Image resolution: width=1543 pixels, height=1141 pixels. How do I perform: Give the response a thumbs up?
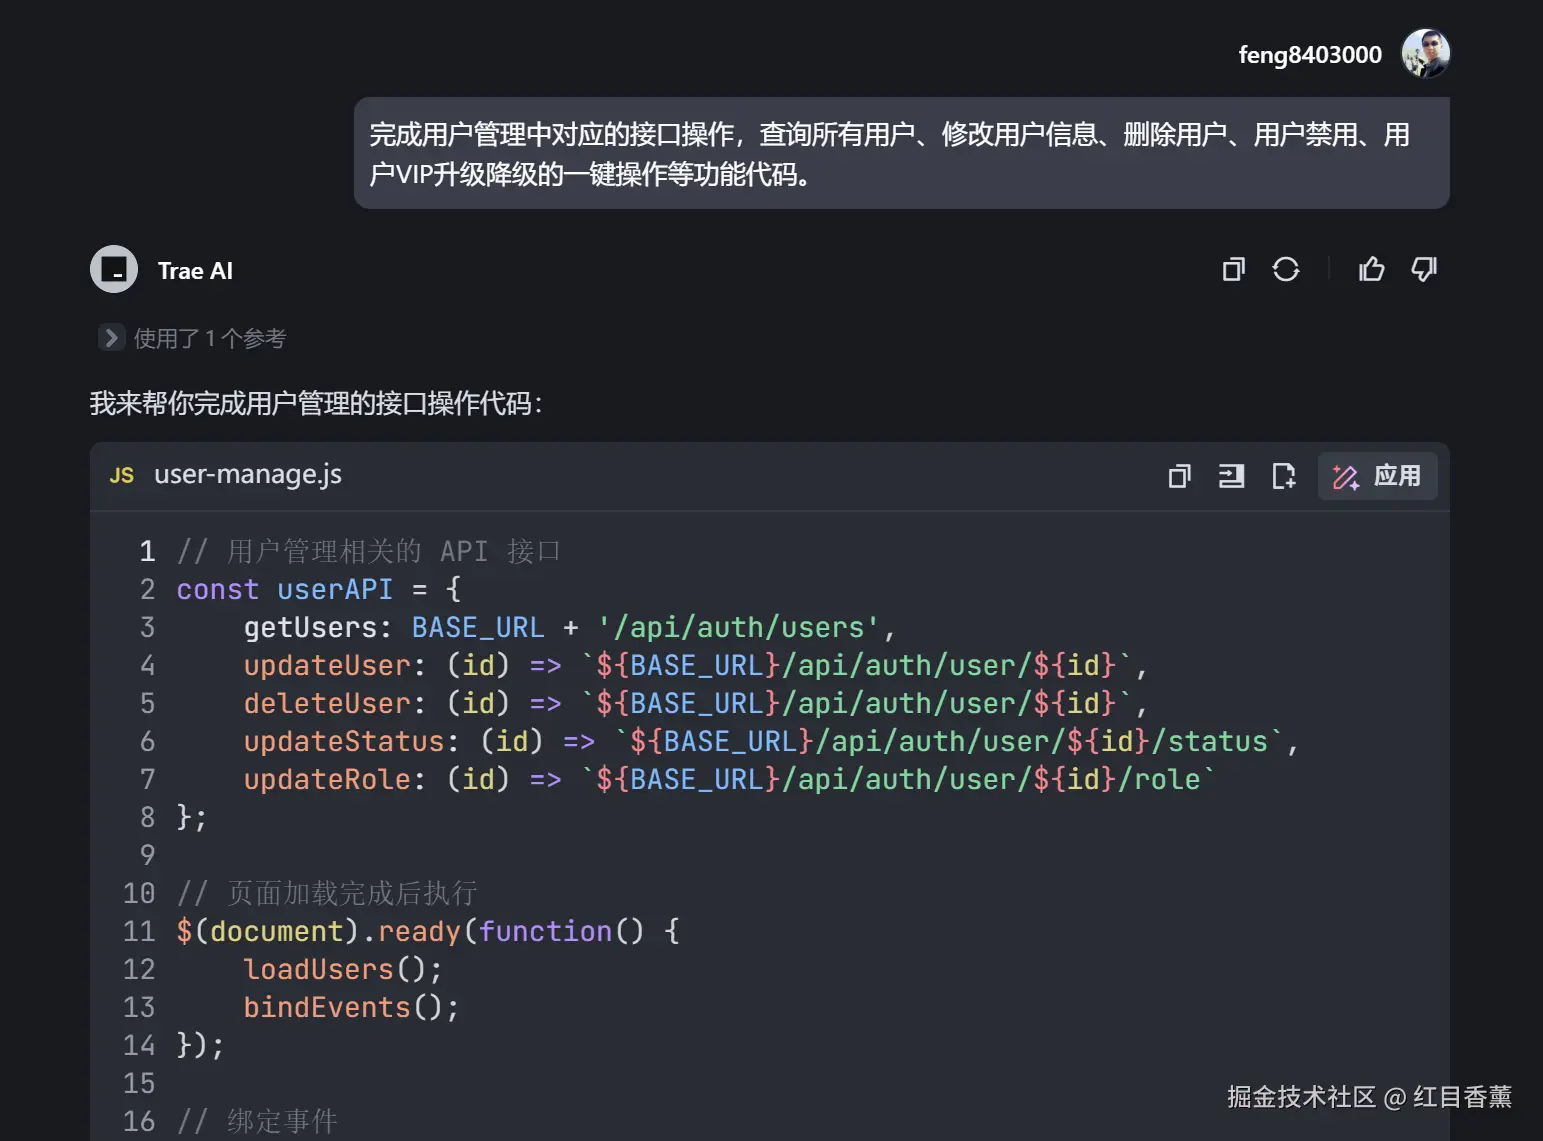pos(1372,269)
